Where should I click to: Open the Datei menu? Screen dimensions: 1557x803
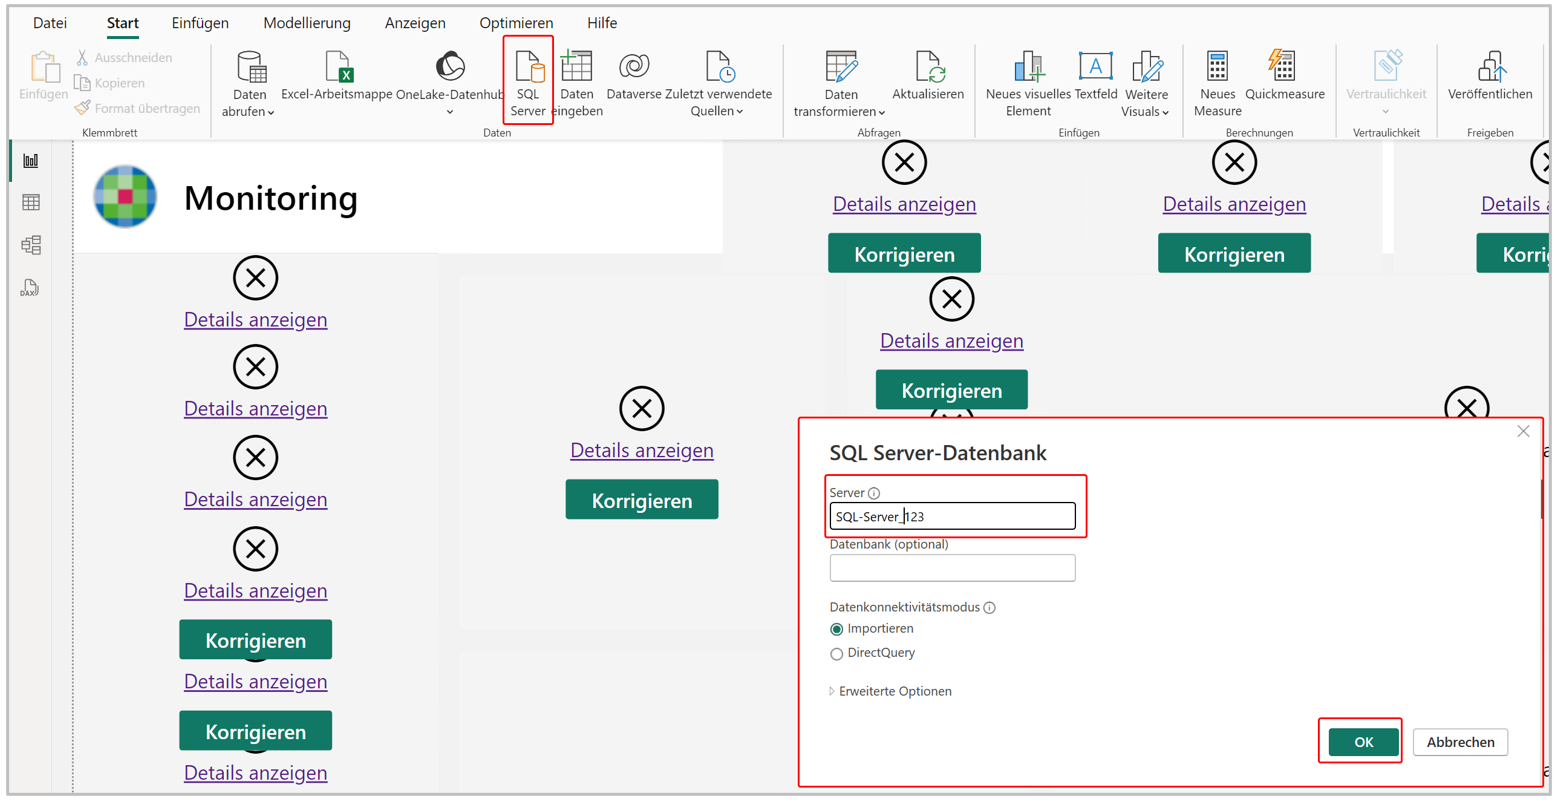[x=50, y=22]
